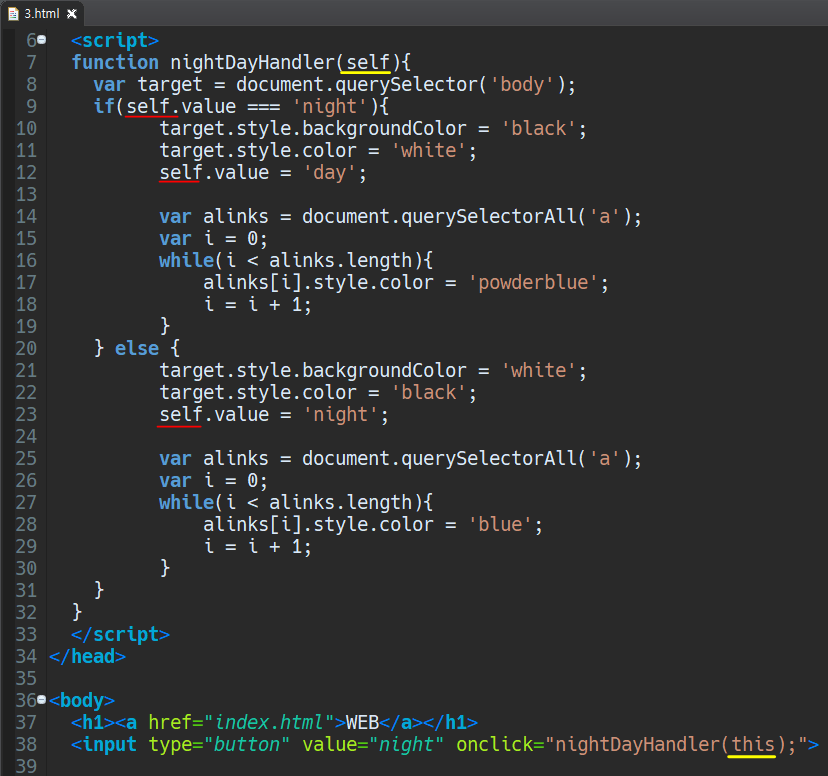The height and width of the screenshot is (776, 828).
Task: Click the 'black' string on line 22
Action: [429, 392]
